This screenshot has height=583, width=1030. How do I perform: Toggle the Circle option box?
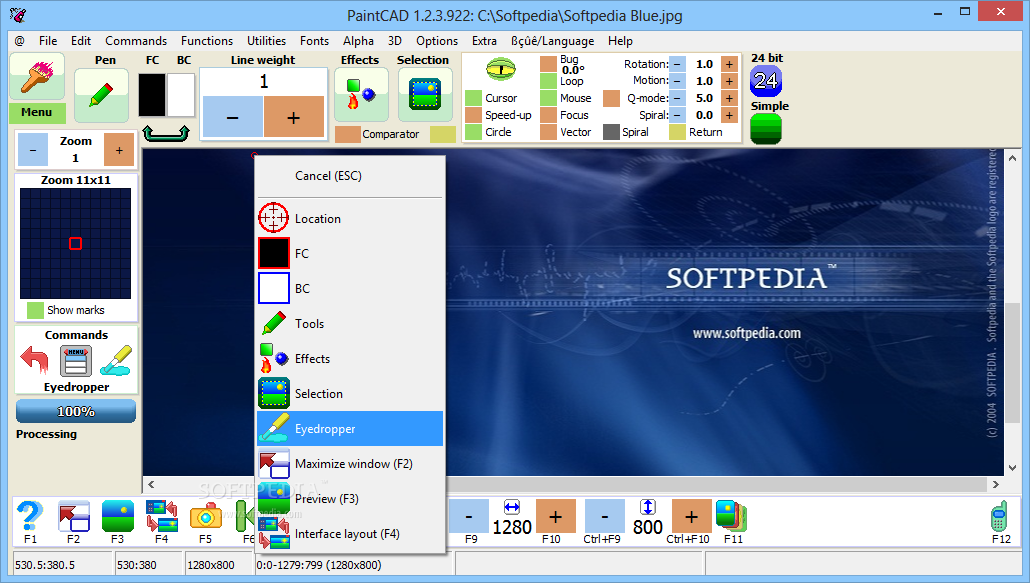click(x=473, y=132)
